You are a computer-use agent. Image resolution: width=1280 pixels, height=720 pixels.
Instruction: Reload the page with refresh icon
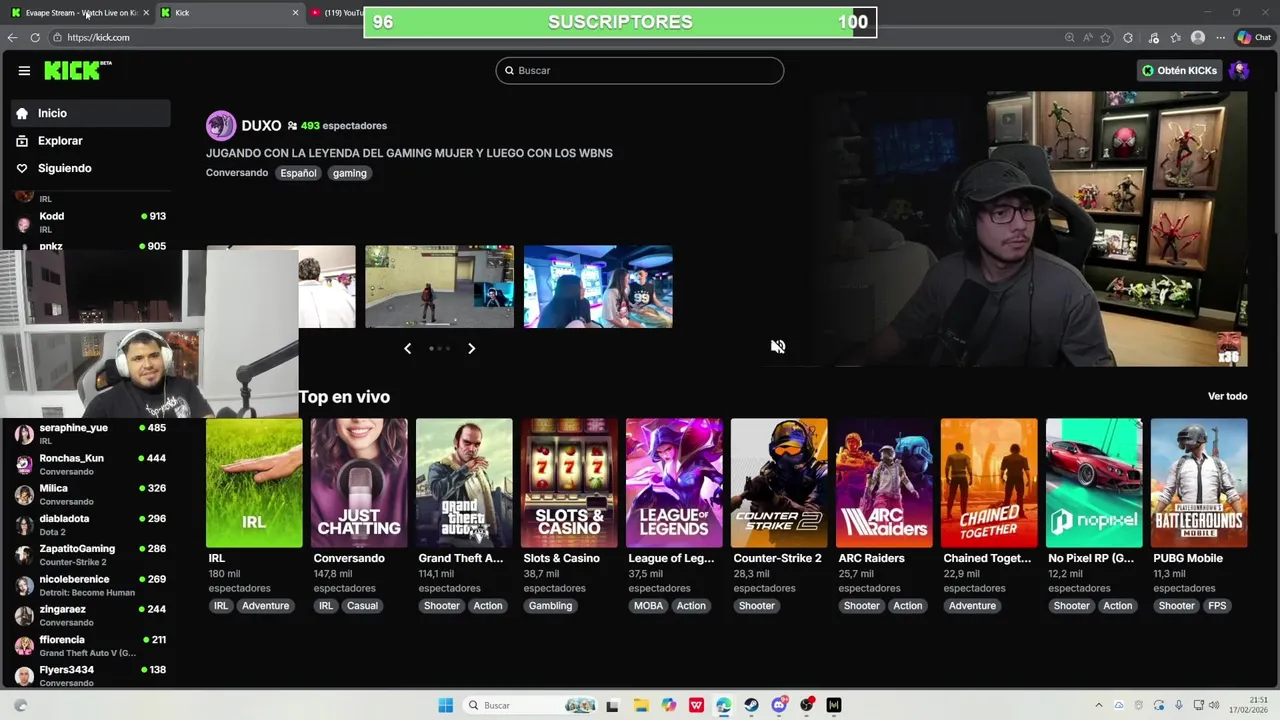[35, 37]
